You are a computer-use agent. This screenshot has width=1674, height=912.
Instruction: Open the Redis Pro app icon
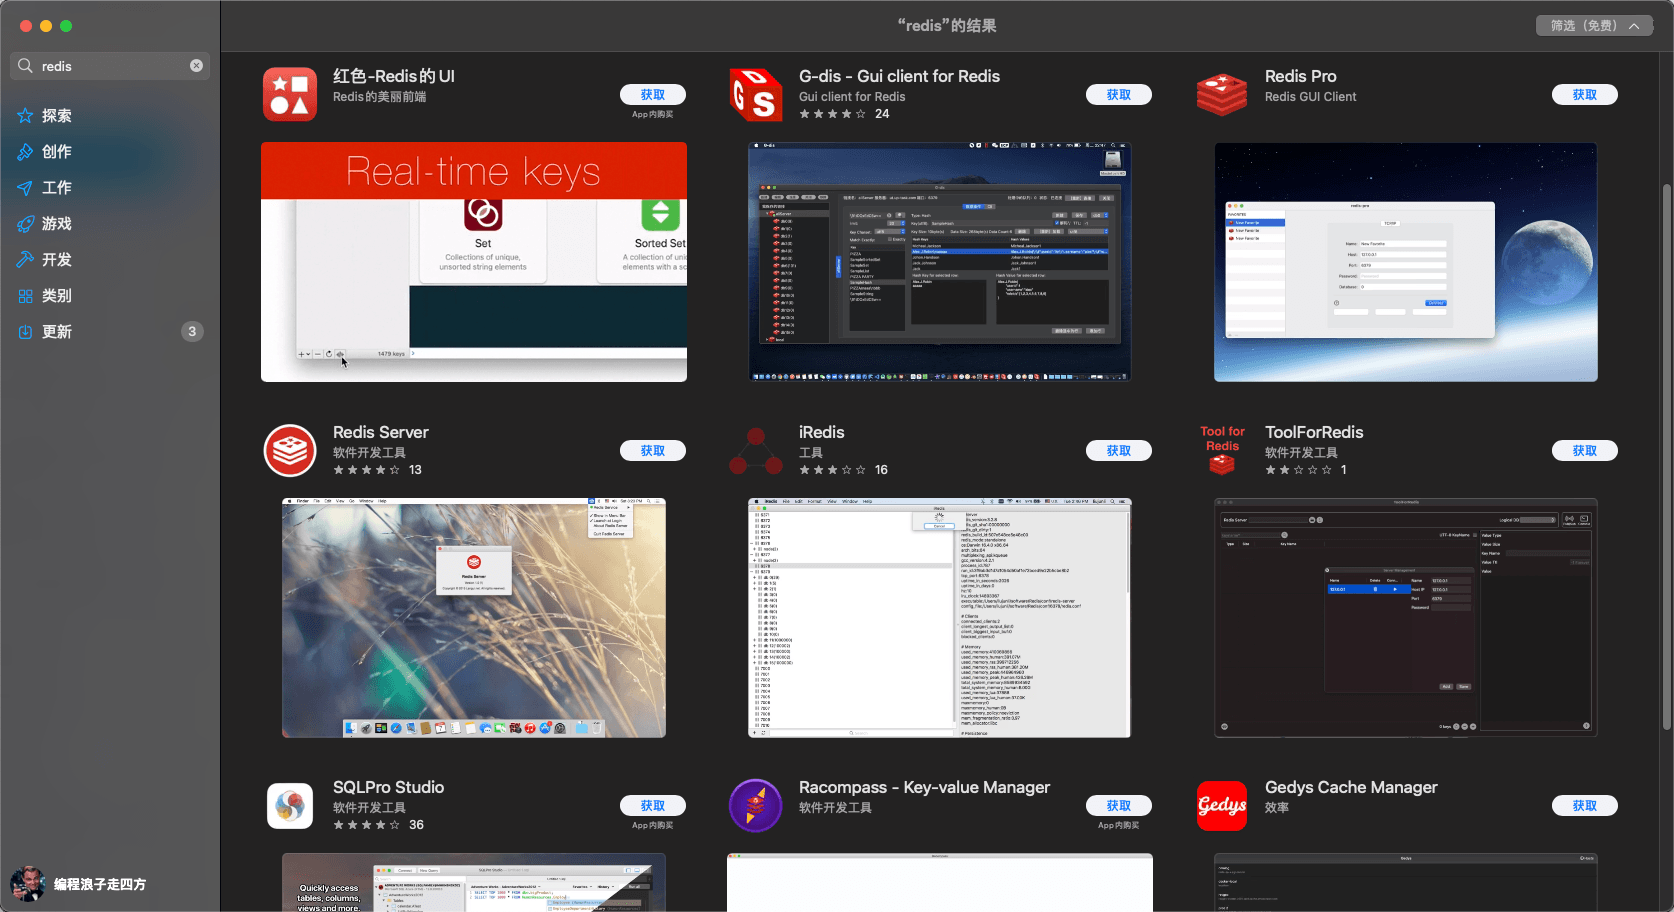[1222, 94]
